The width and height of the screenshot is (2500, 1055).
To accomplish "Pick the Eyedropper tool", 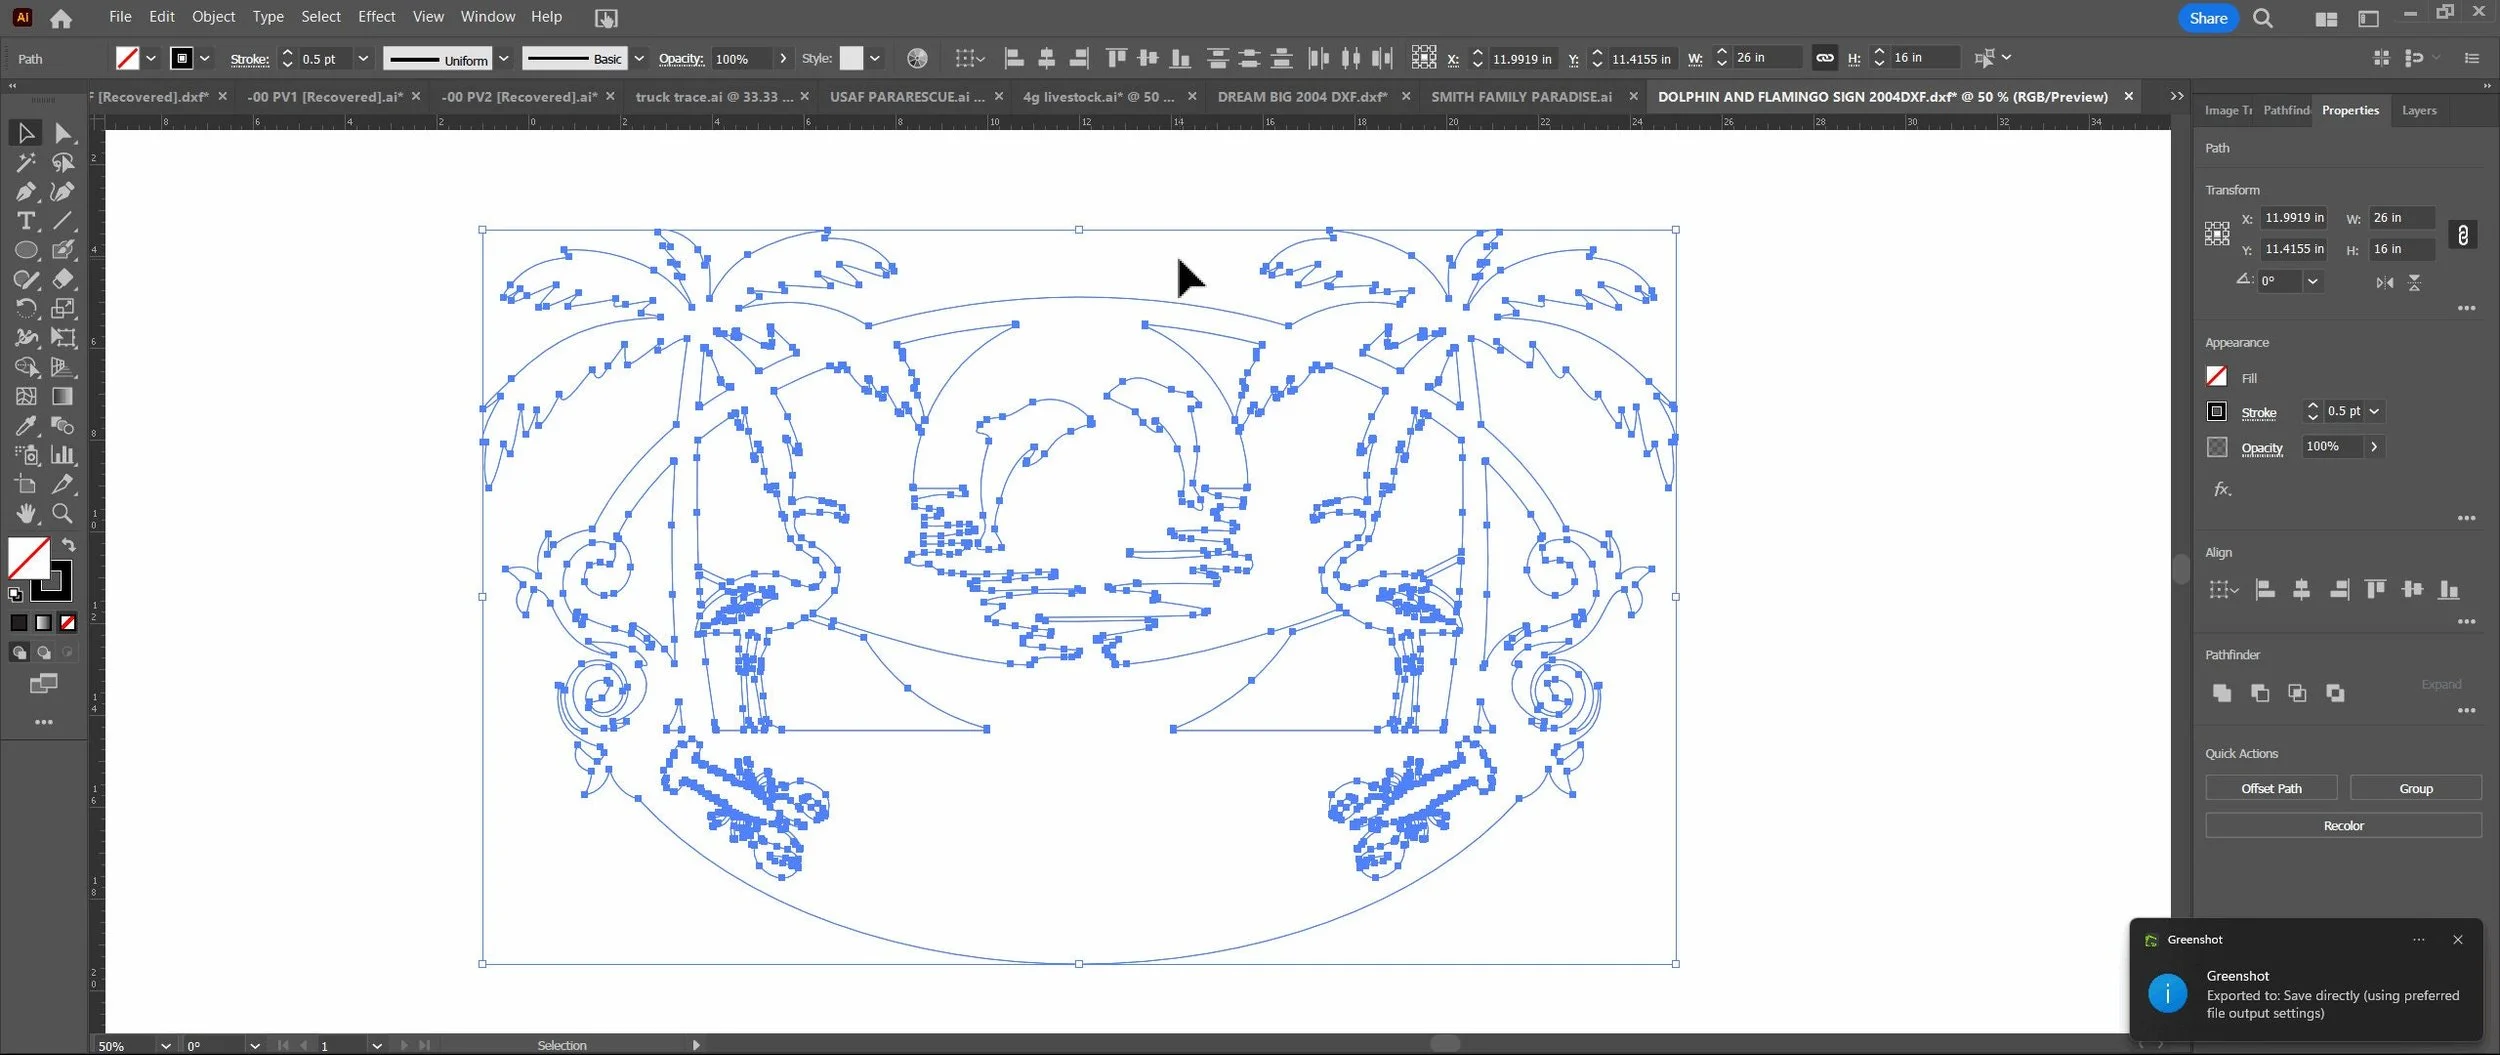I will point(26,426).
